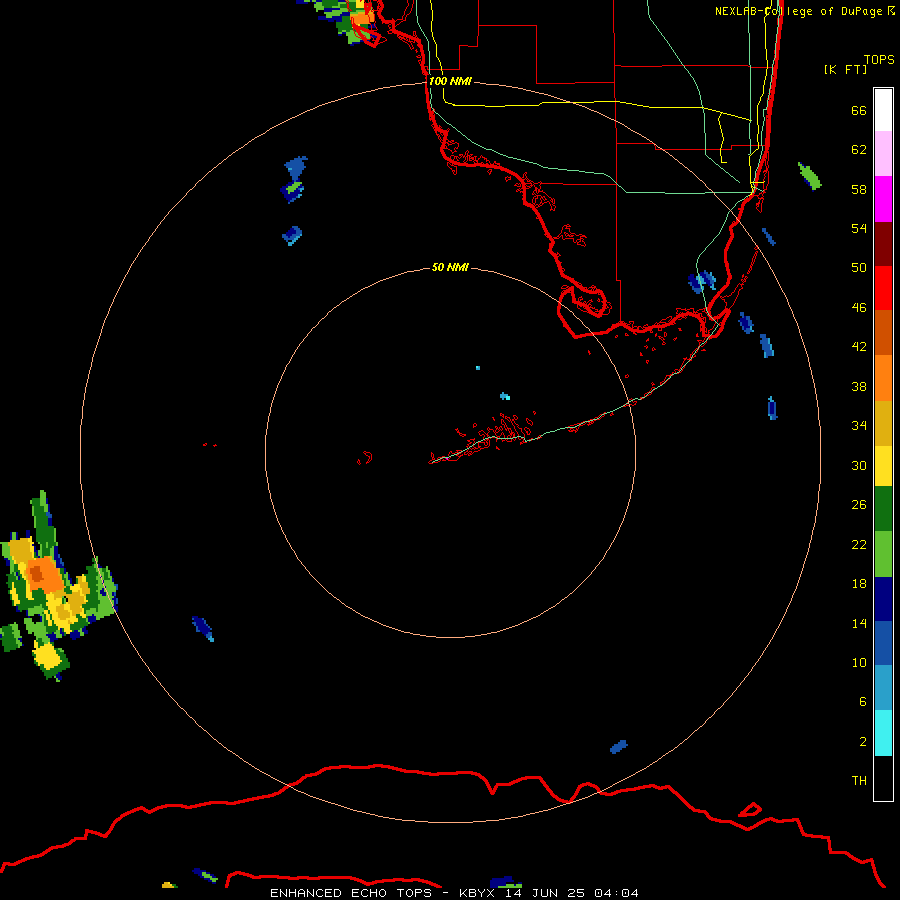Image resolution: width=900 pixels, height=900 pixels.
Task: Click the 26 legend value
Action: (x=859, y=505)
